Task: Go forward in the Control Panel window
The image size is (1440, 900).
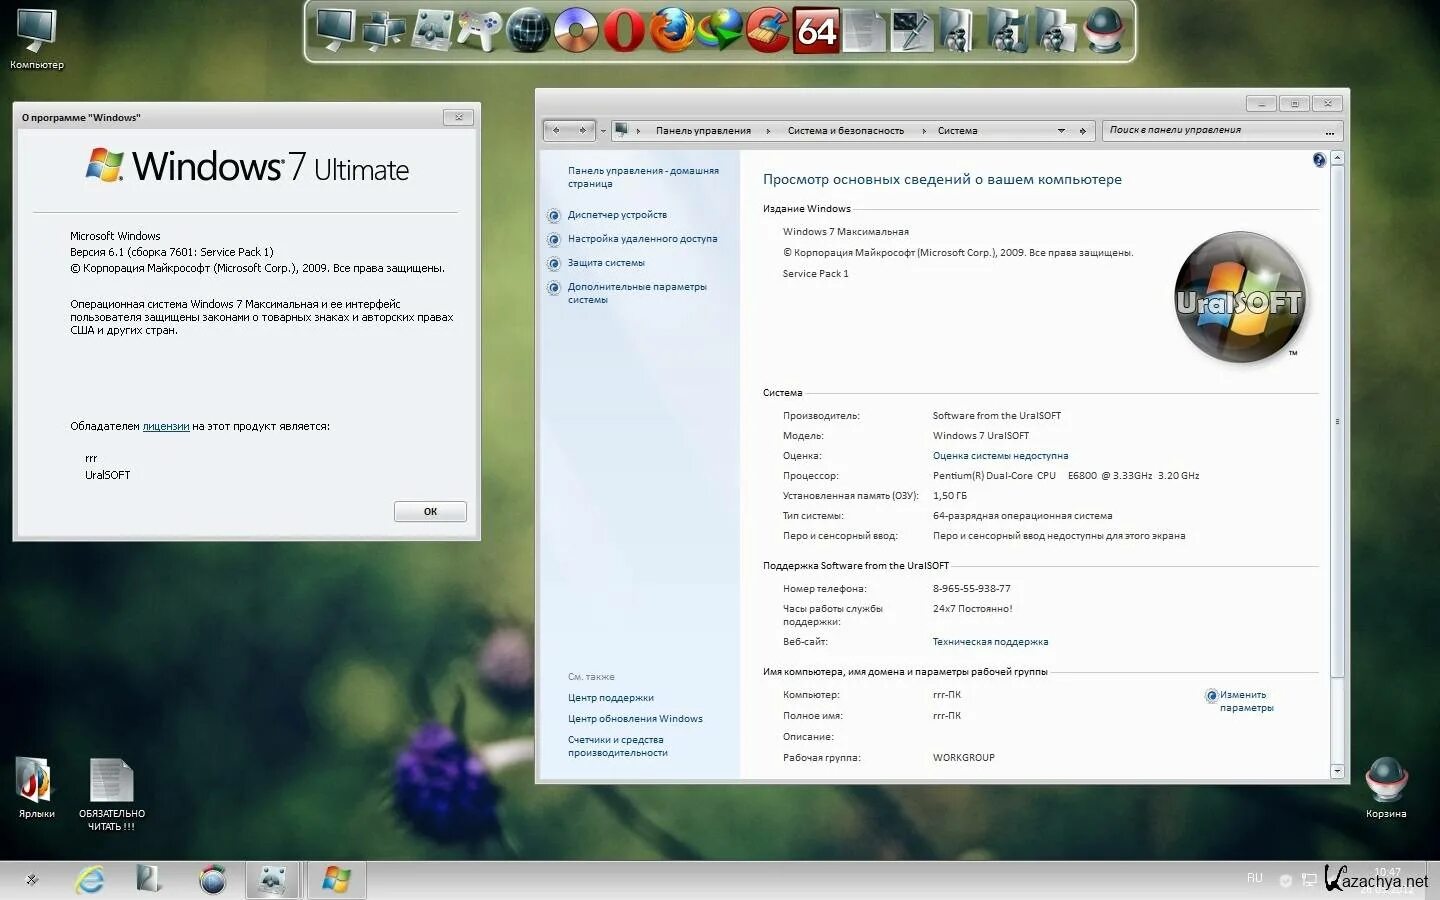Action: [x=582, y=130]
